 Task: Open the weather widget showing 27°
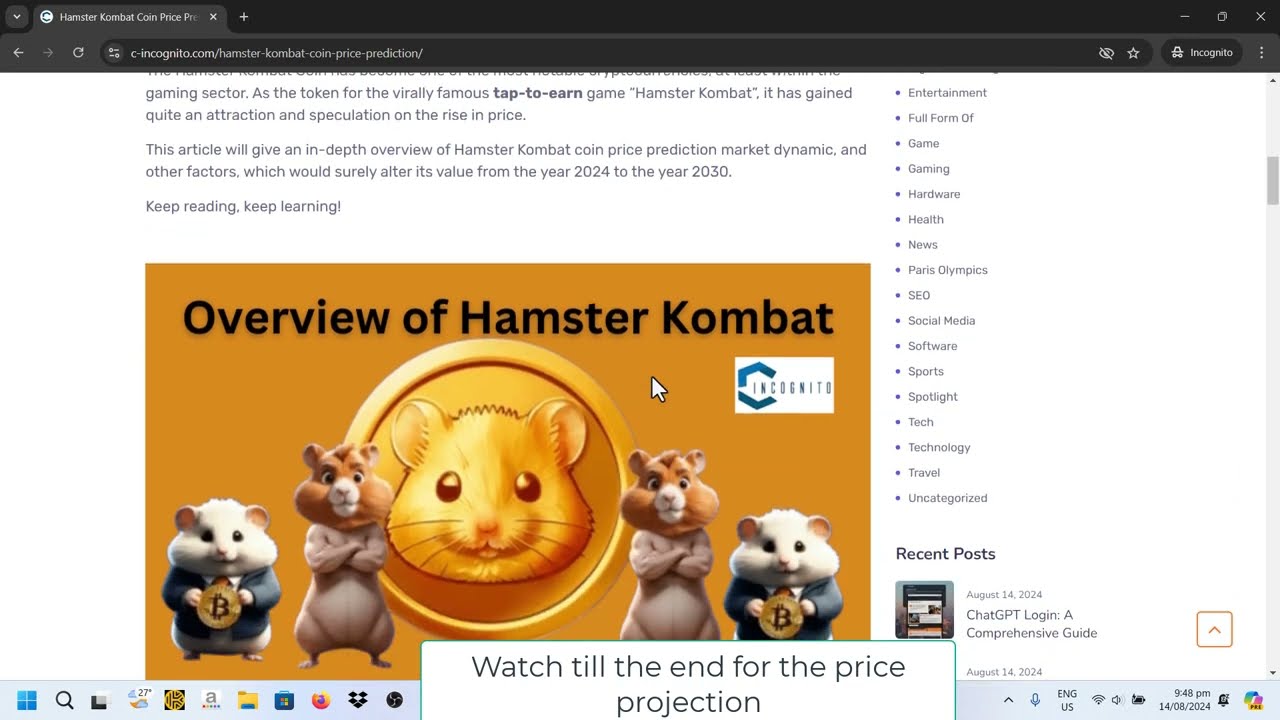pos(139,699)
